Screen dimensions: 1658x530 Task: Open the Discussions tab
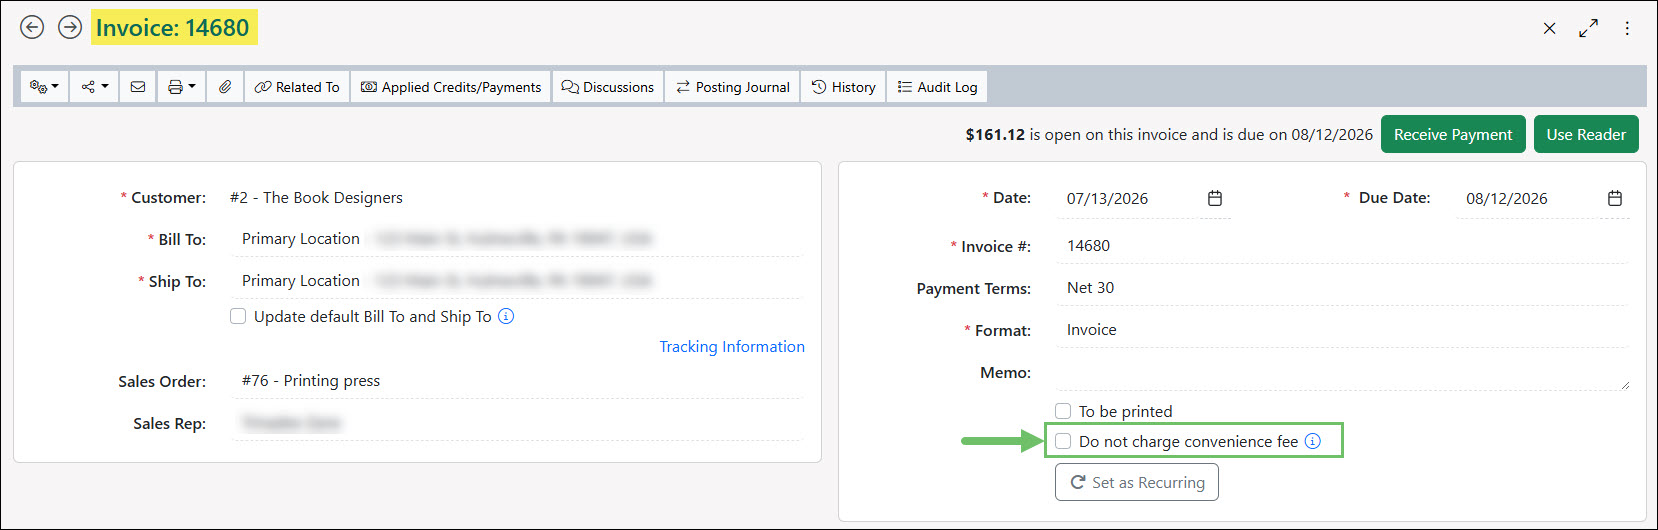608,87
